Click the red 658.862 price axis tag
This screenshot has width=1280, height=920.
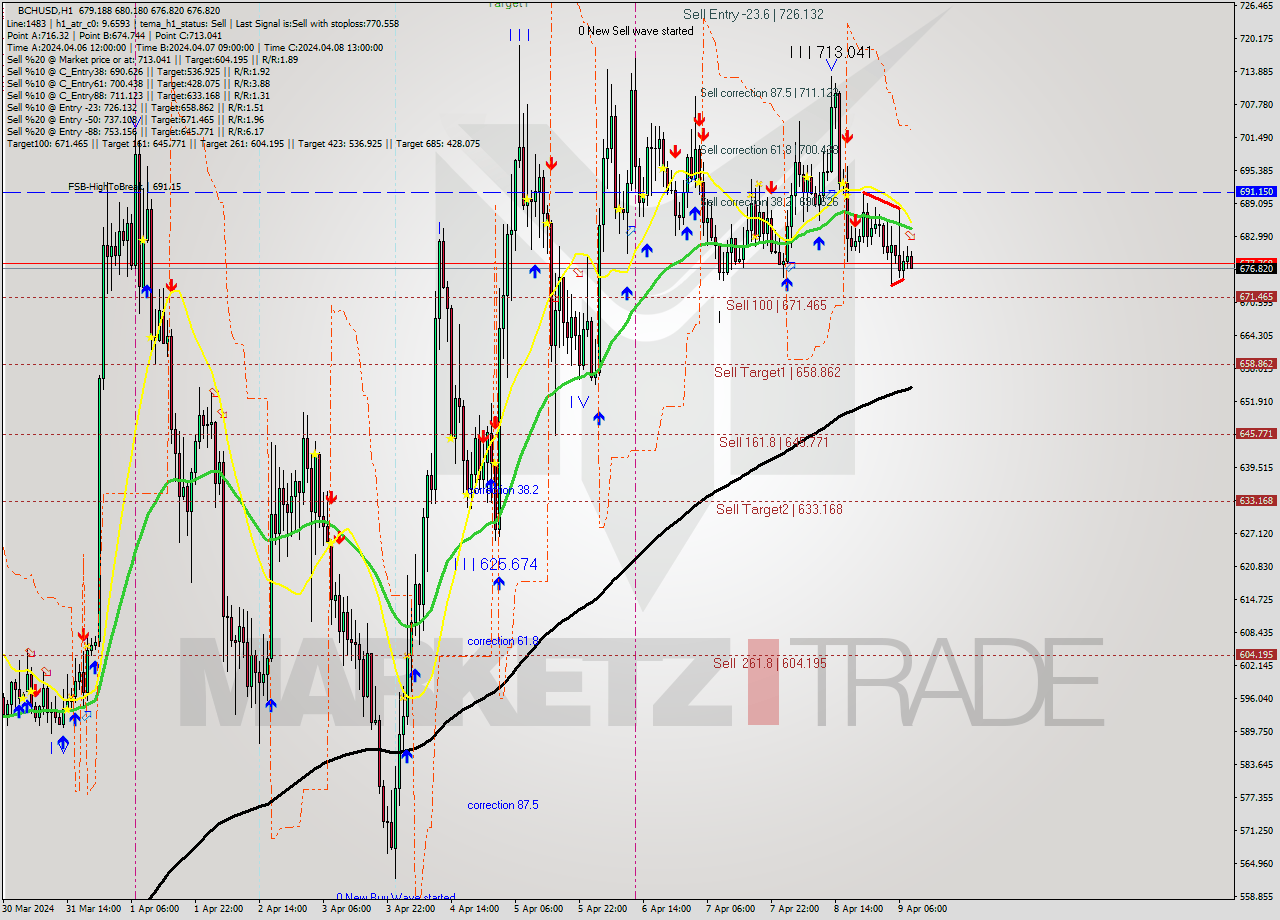tap(1256, 364)
